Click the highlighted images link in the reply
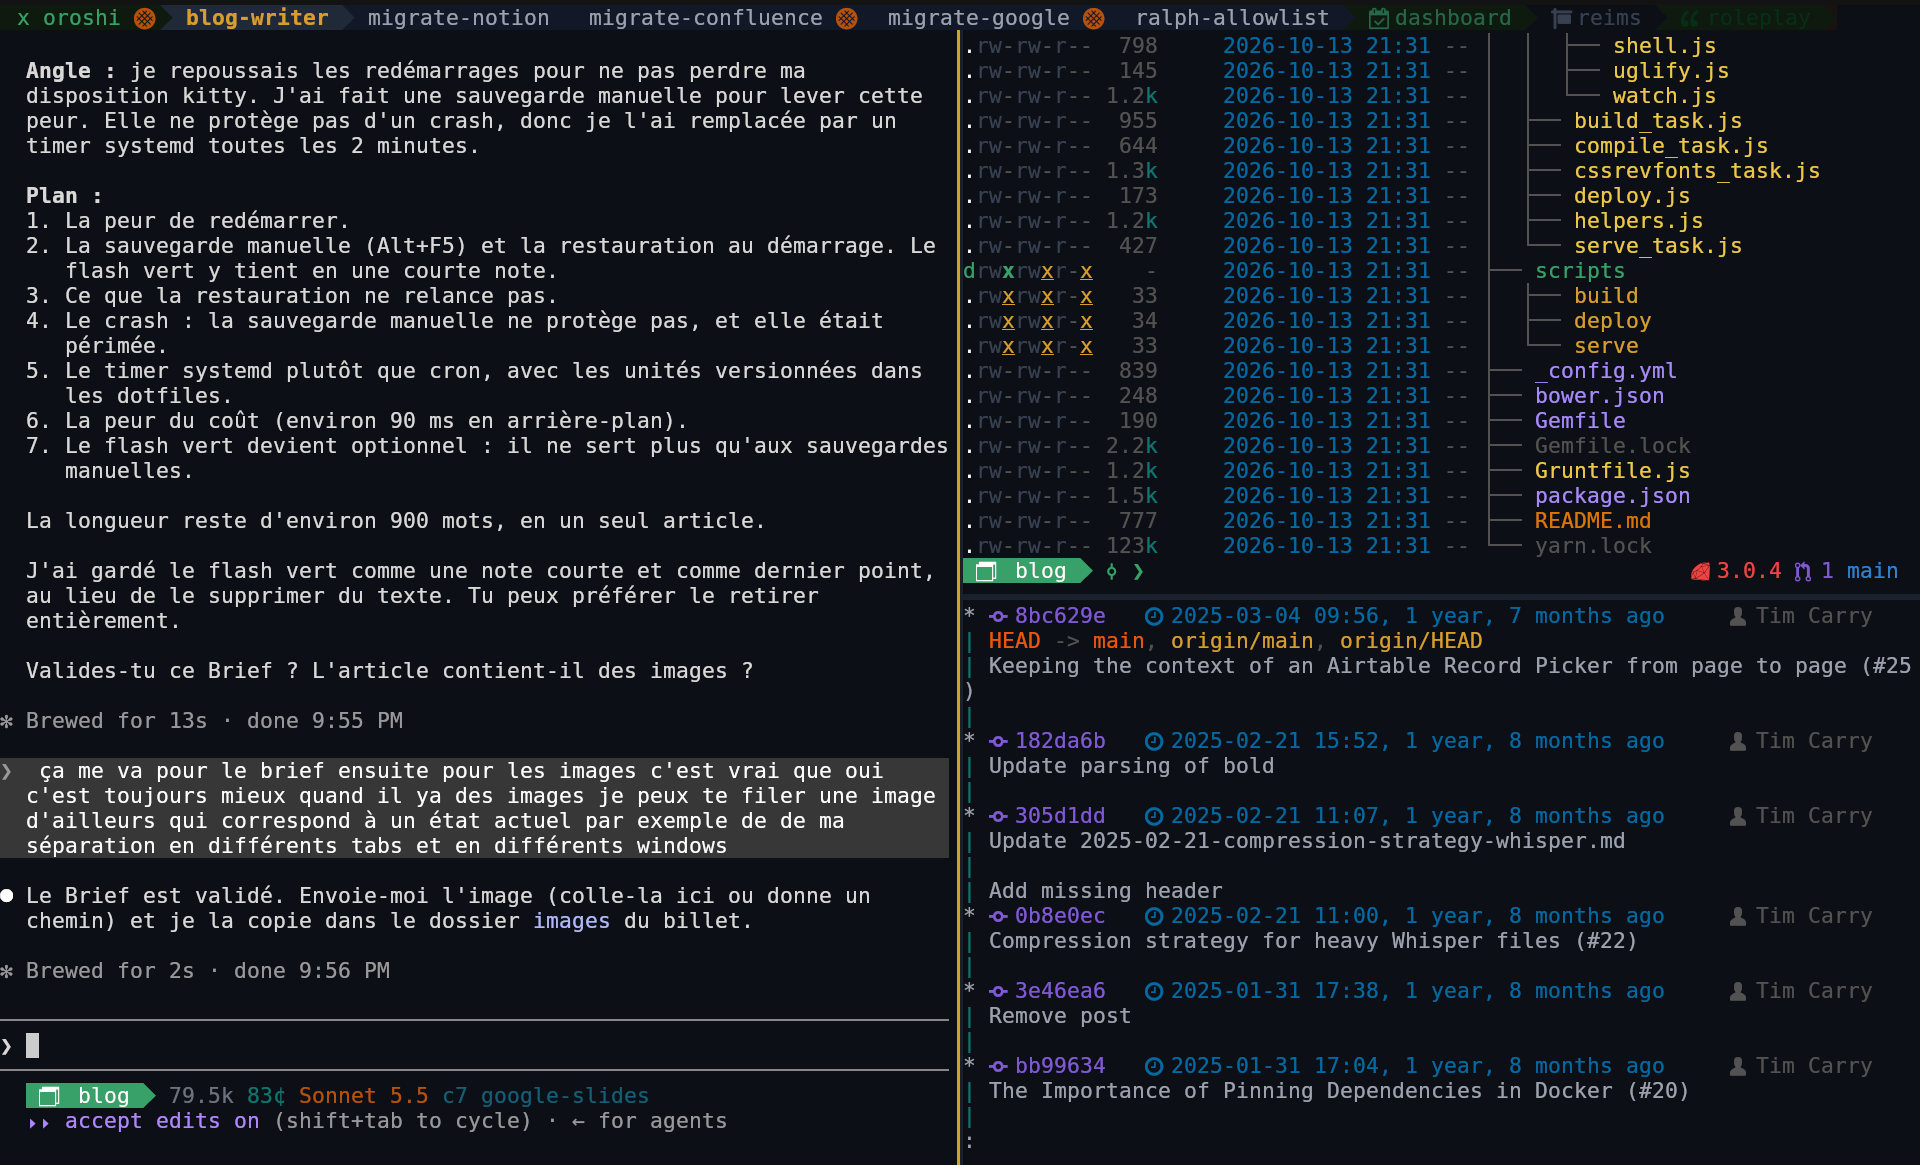1920x1165 pixels. (571, 921)
